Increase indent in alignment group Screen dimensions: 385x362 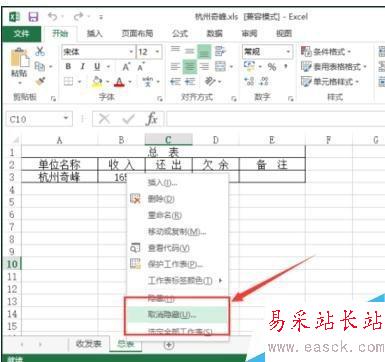[x=190, y=81]
